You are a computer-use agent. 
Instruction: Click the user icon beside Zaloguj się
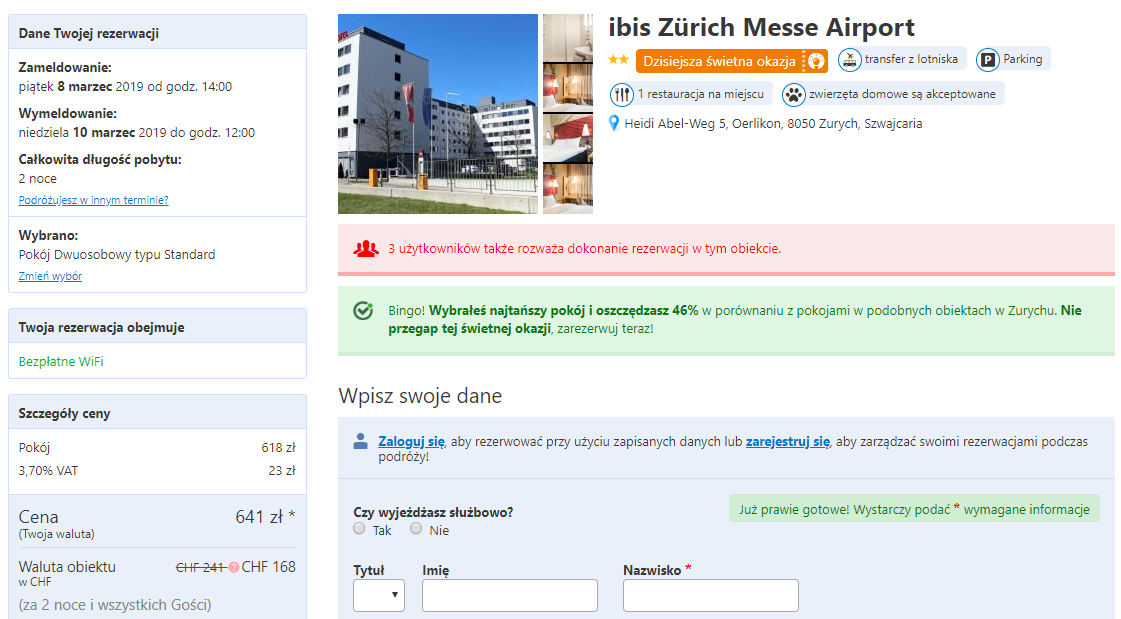(x=360, y=441)
